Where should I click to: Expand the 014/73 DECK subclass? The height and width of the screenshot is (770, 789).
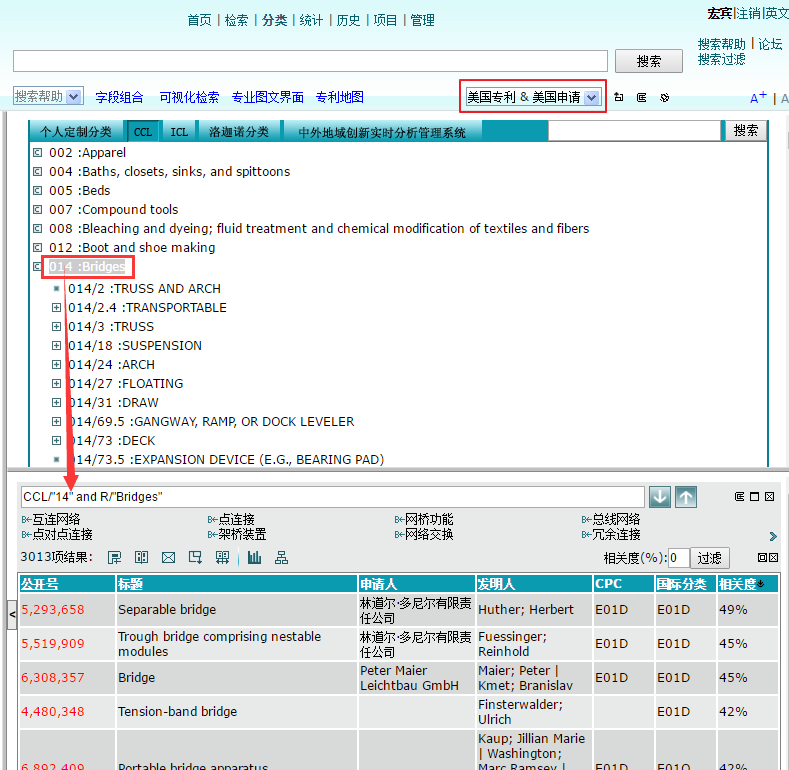coord(57,441)
